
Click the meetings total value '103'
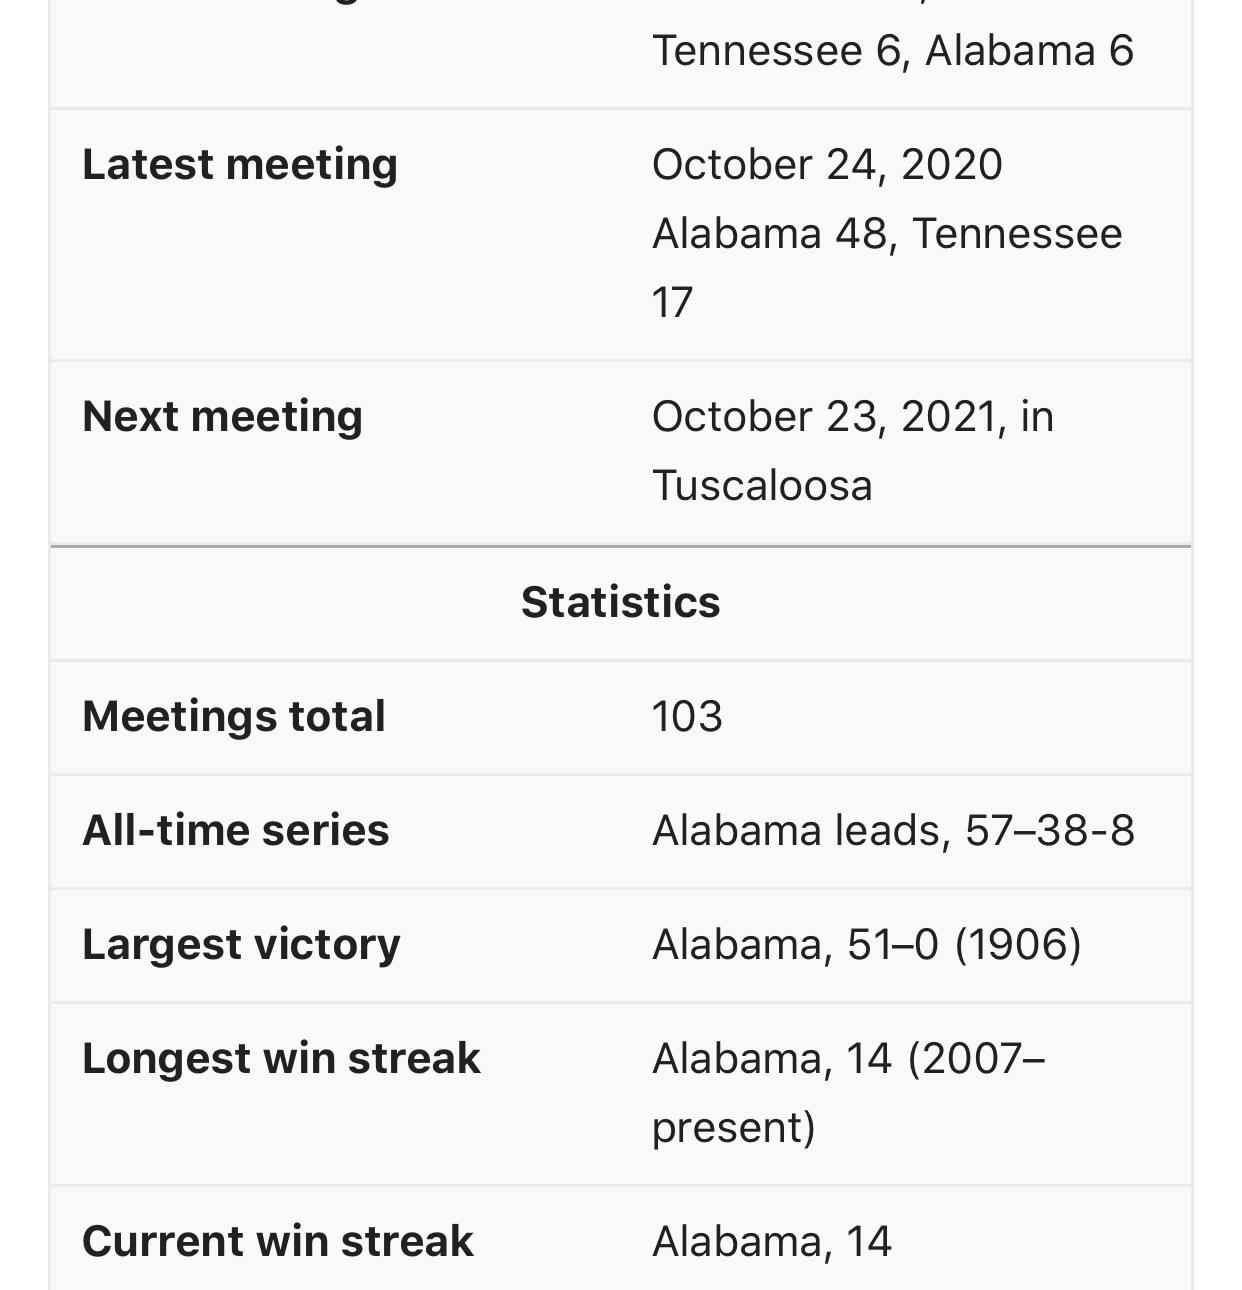[x=687, y=716]
